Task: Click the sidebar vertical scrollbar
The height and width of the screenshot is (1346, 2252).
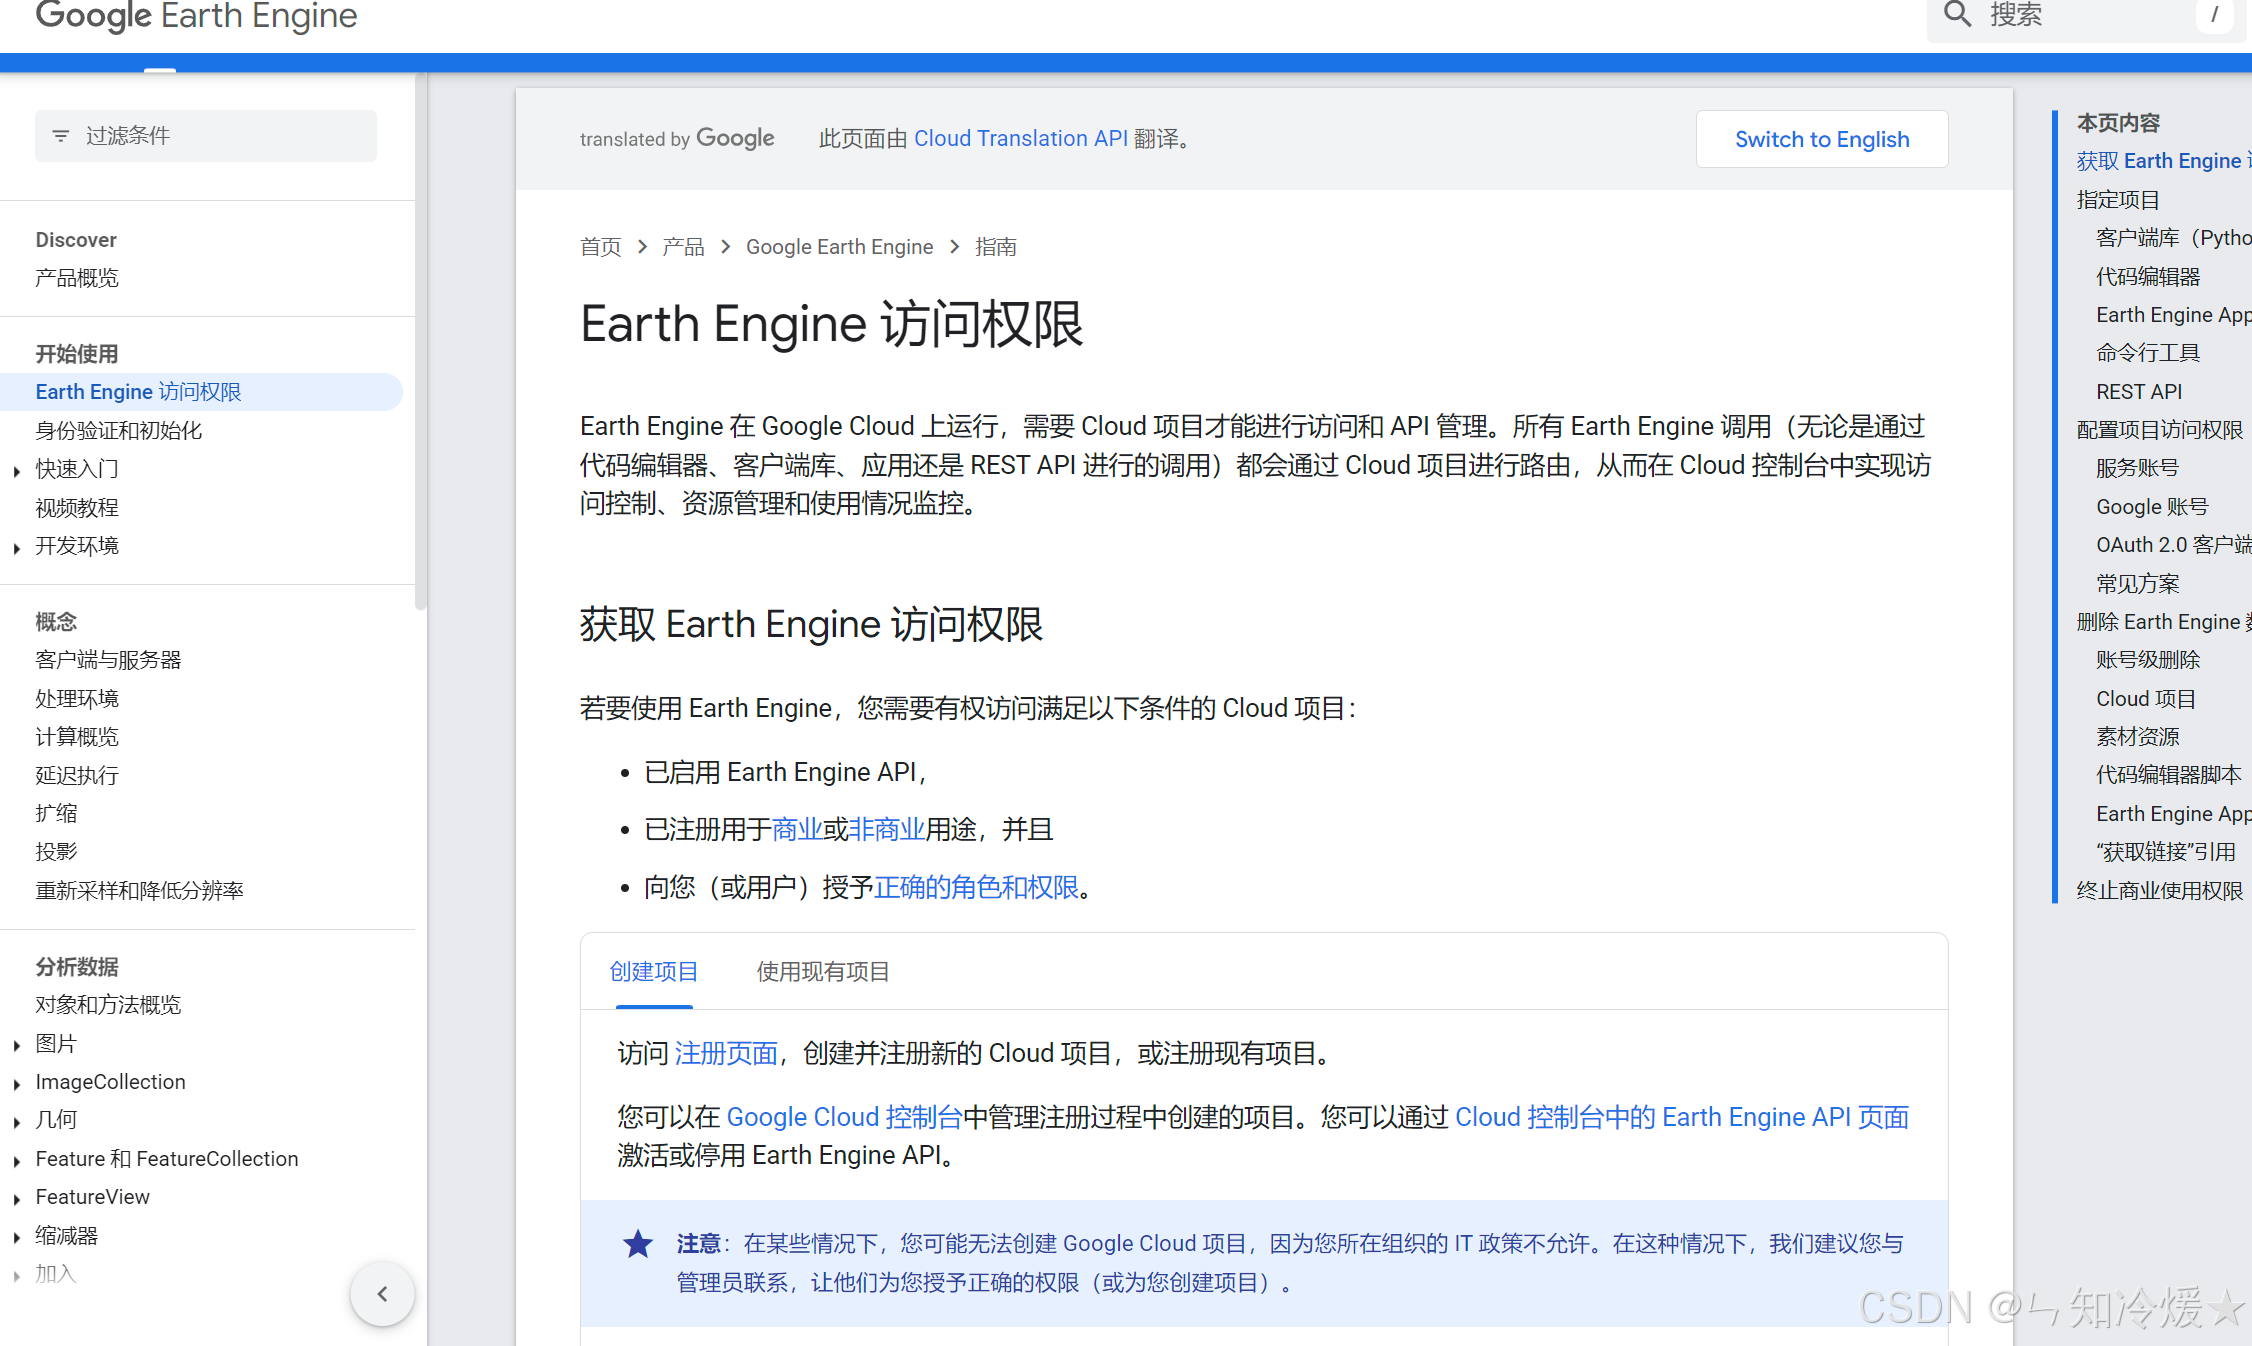Action: point(421,340)
